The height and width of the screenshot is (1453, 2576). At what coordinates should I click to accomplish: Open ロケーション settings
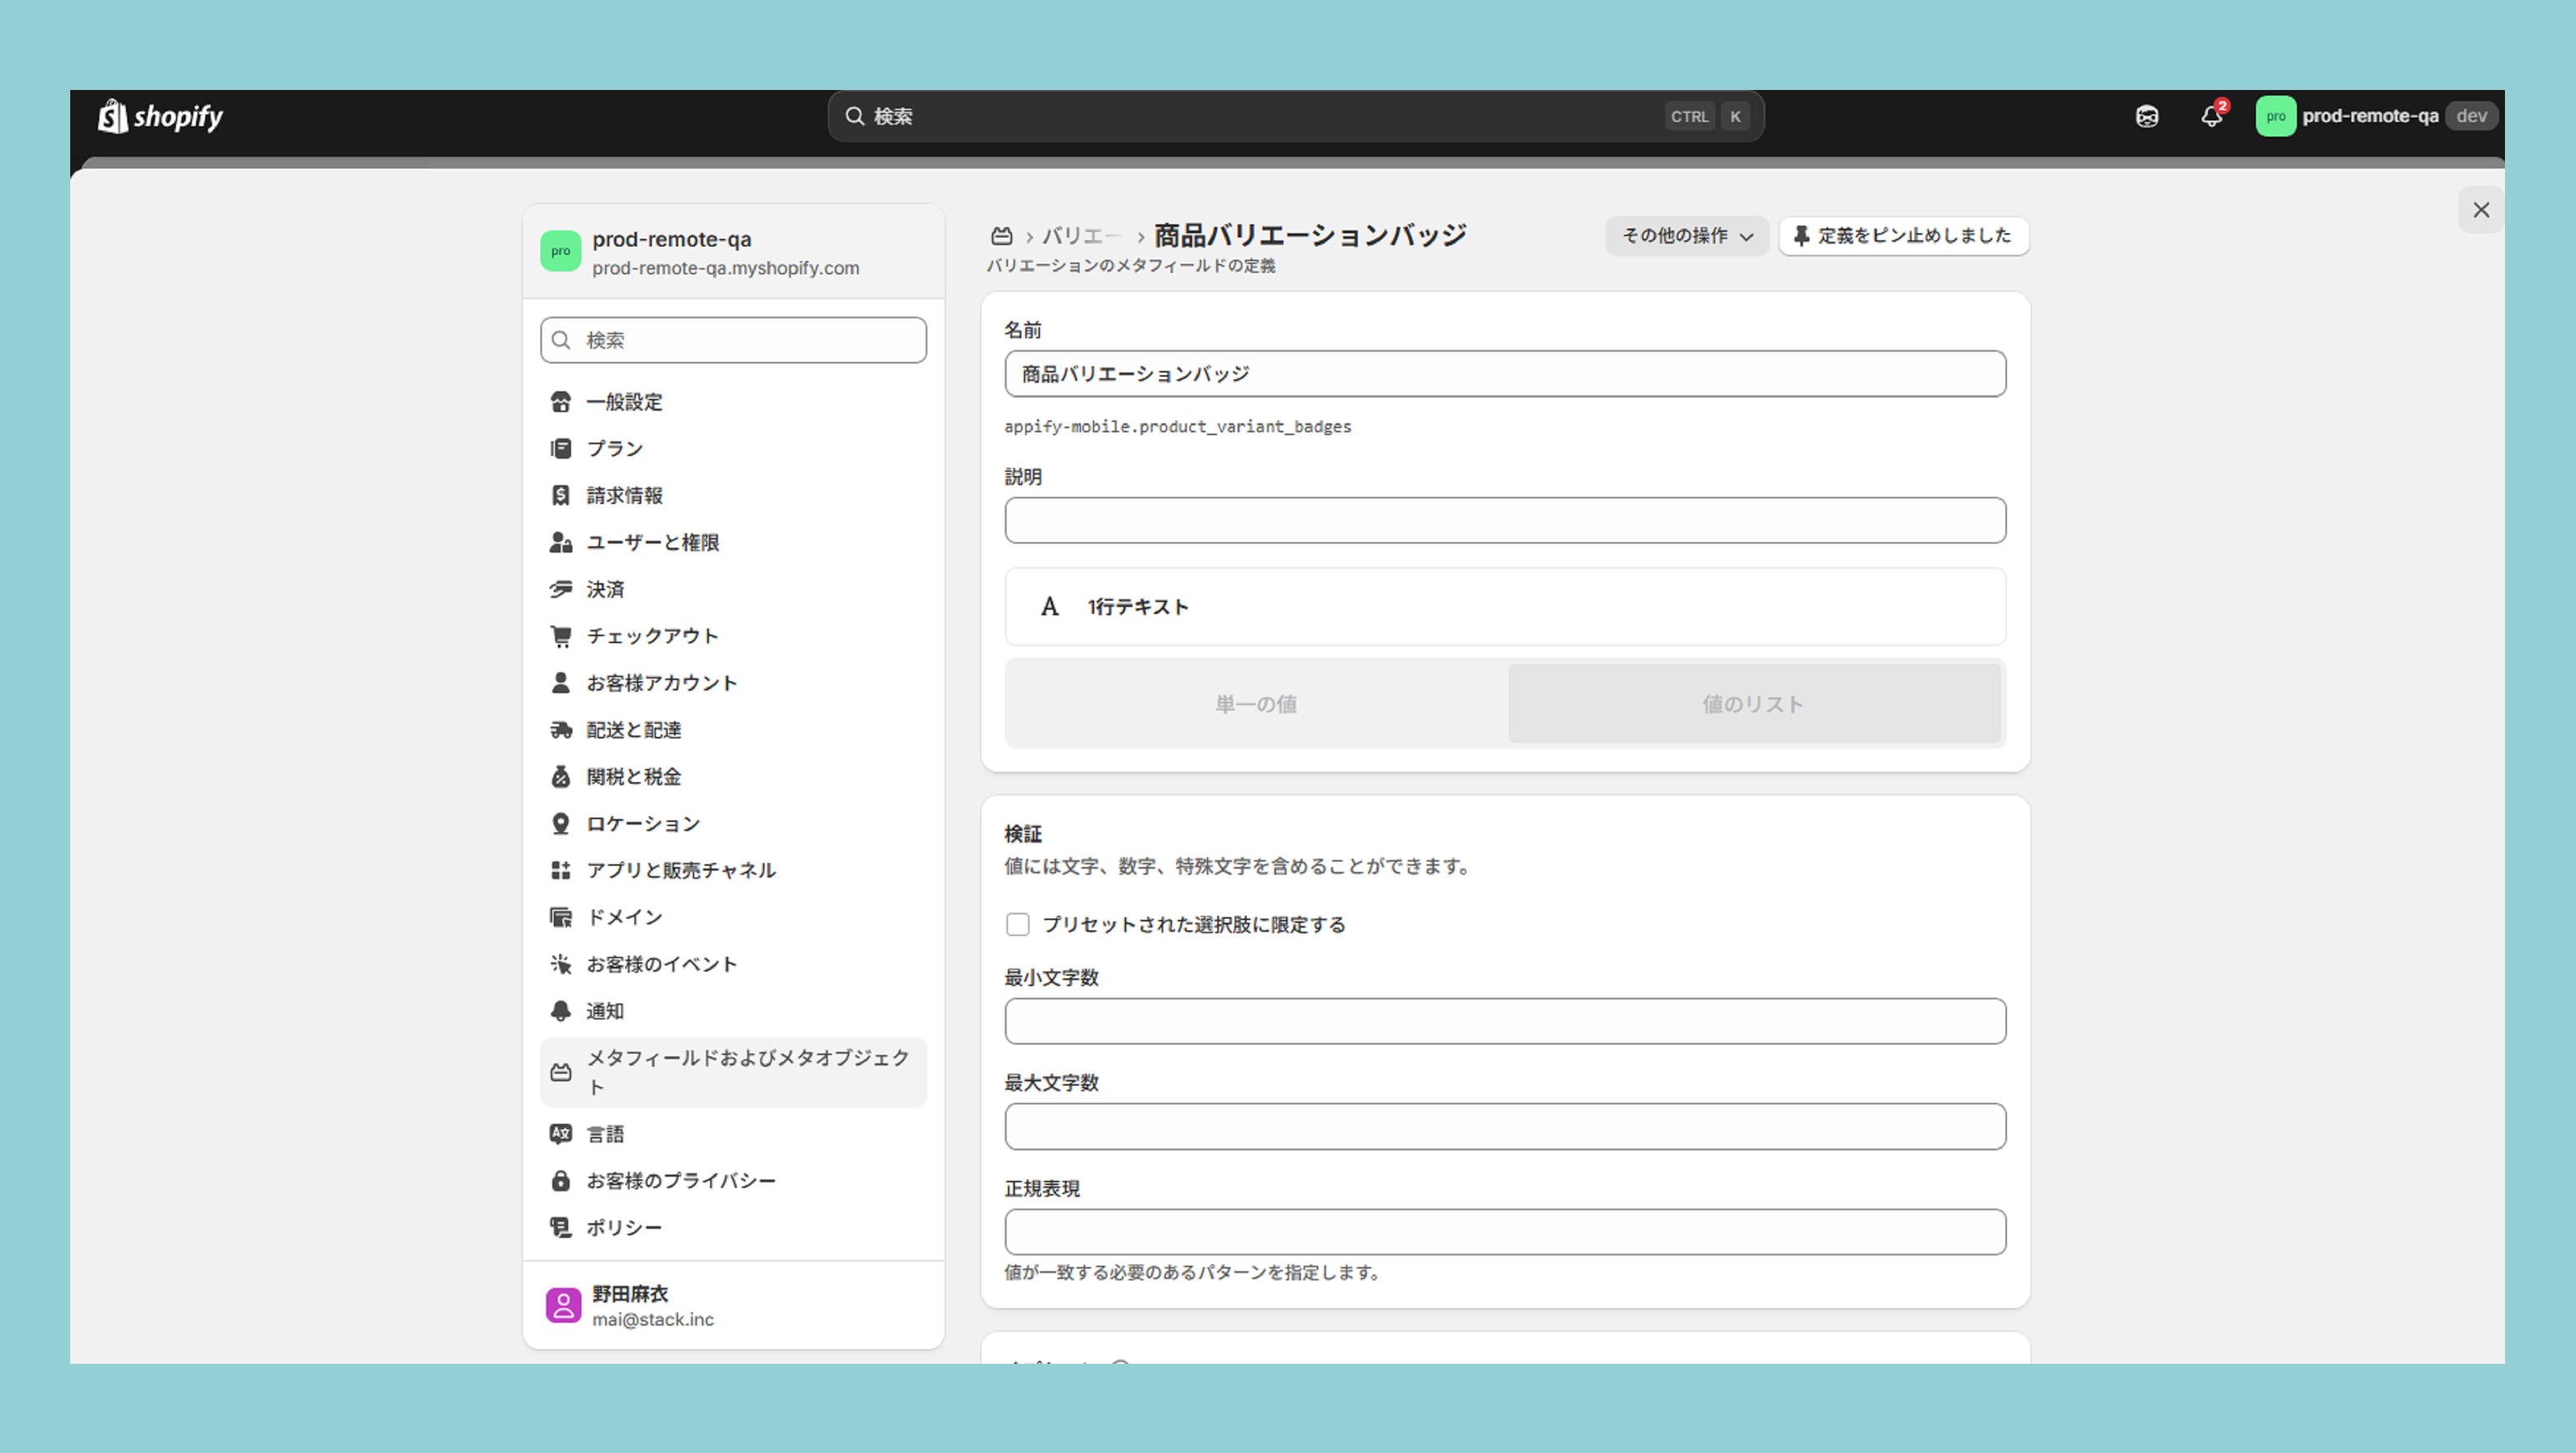click(x=642, y=823)
